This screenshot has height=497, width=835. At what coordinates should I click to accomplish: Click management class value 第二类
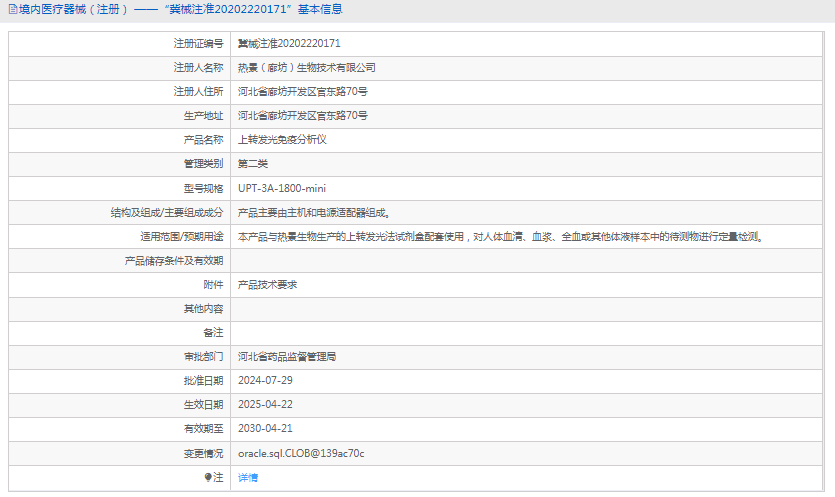252,164
